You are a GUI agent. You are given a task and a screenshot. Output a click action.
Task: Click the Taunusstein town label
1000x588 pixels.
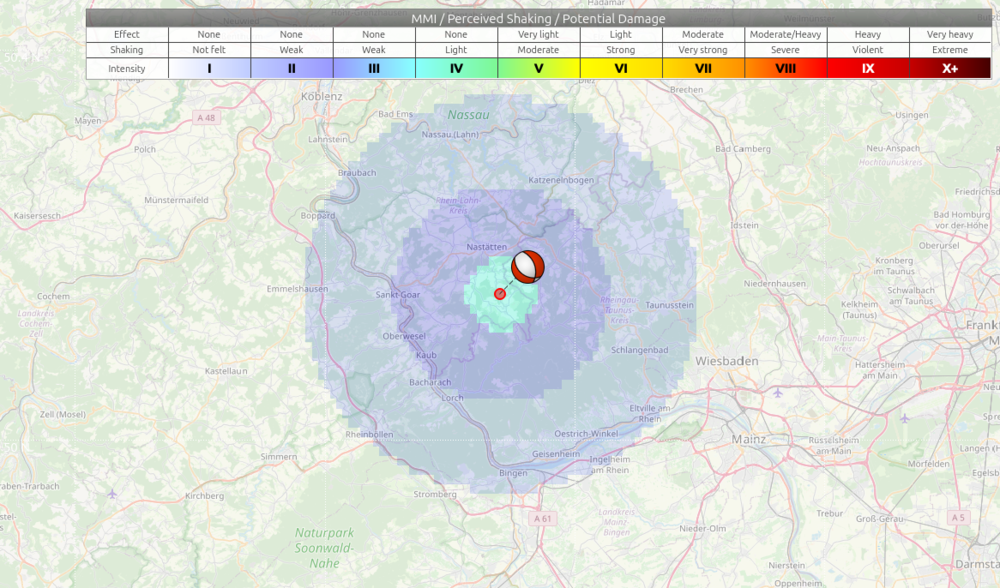pyautogui.click(x=669, y=305)
